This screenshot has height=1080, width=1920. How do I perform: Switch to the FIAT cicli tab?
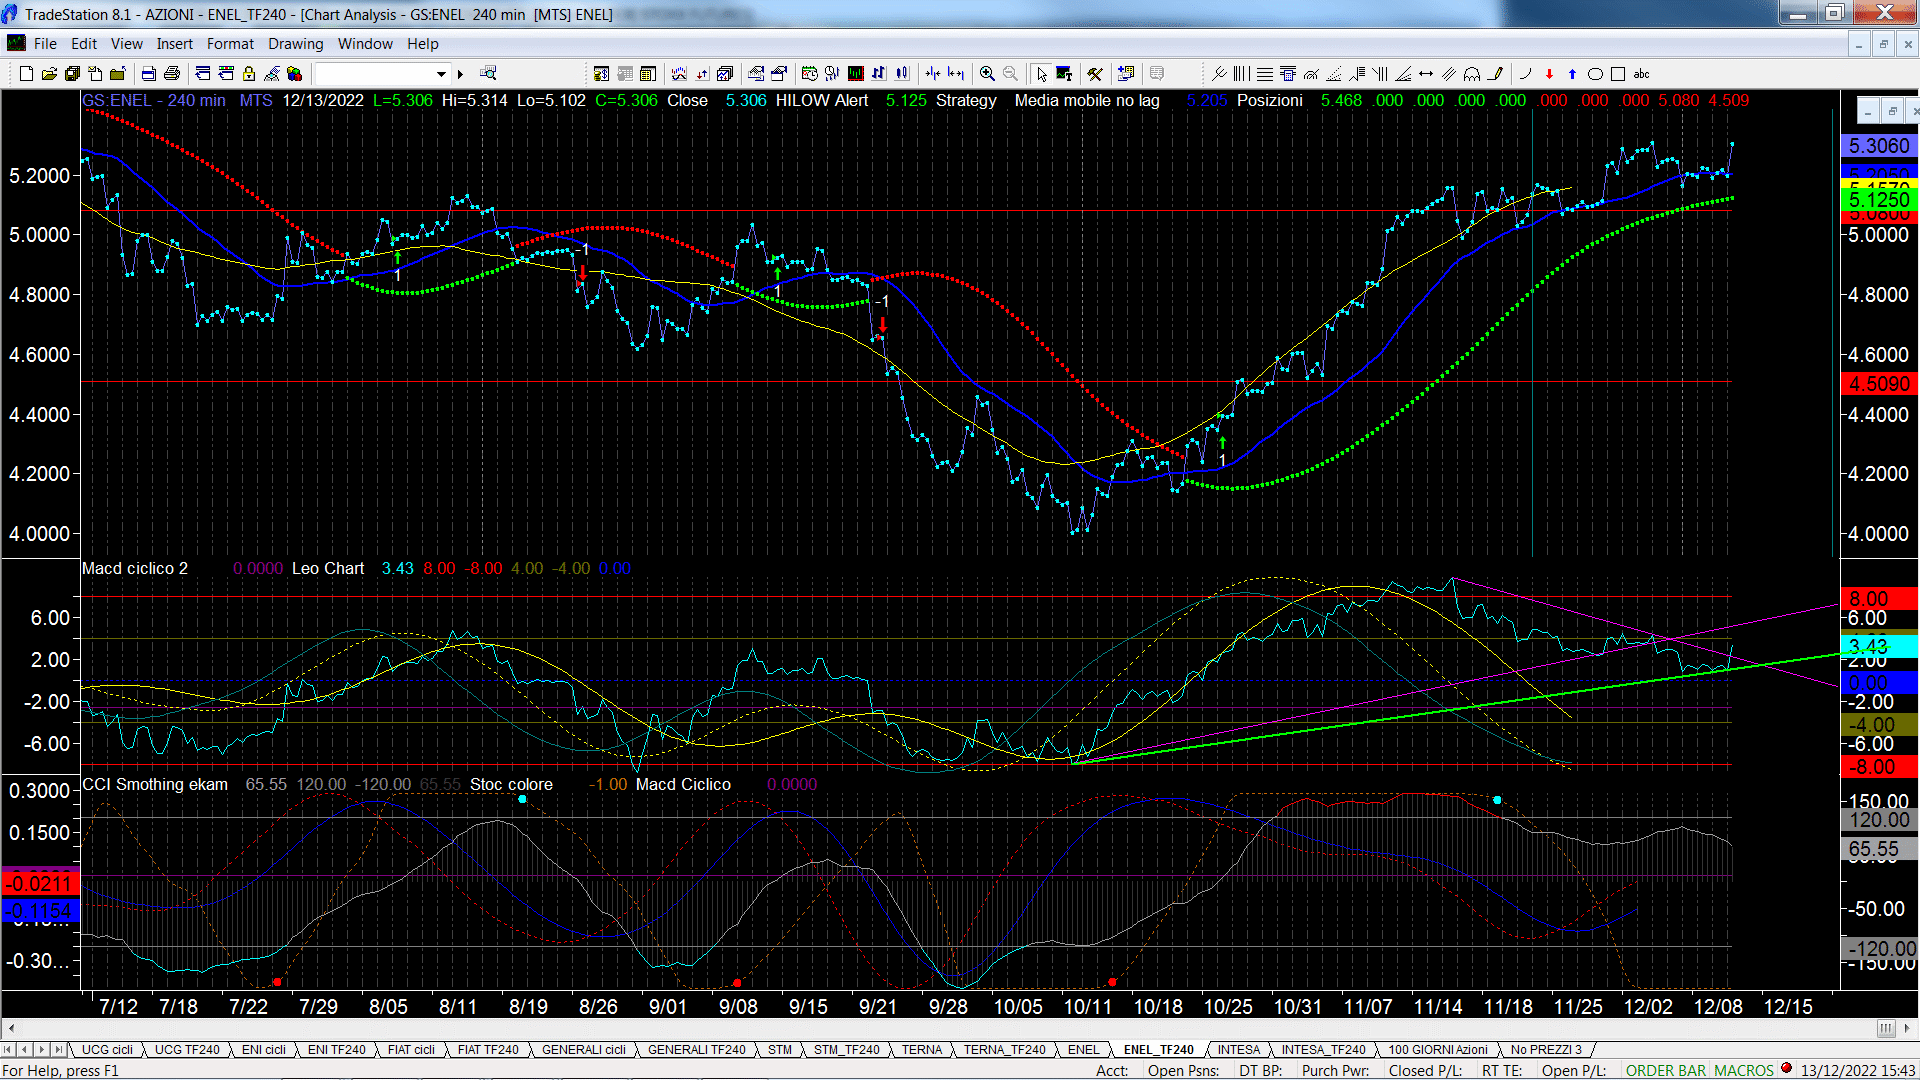click(x=411, y=1050)
